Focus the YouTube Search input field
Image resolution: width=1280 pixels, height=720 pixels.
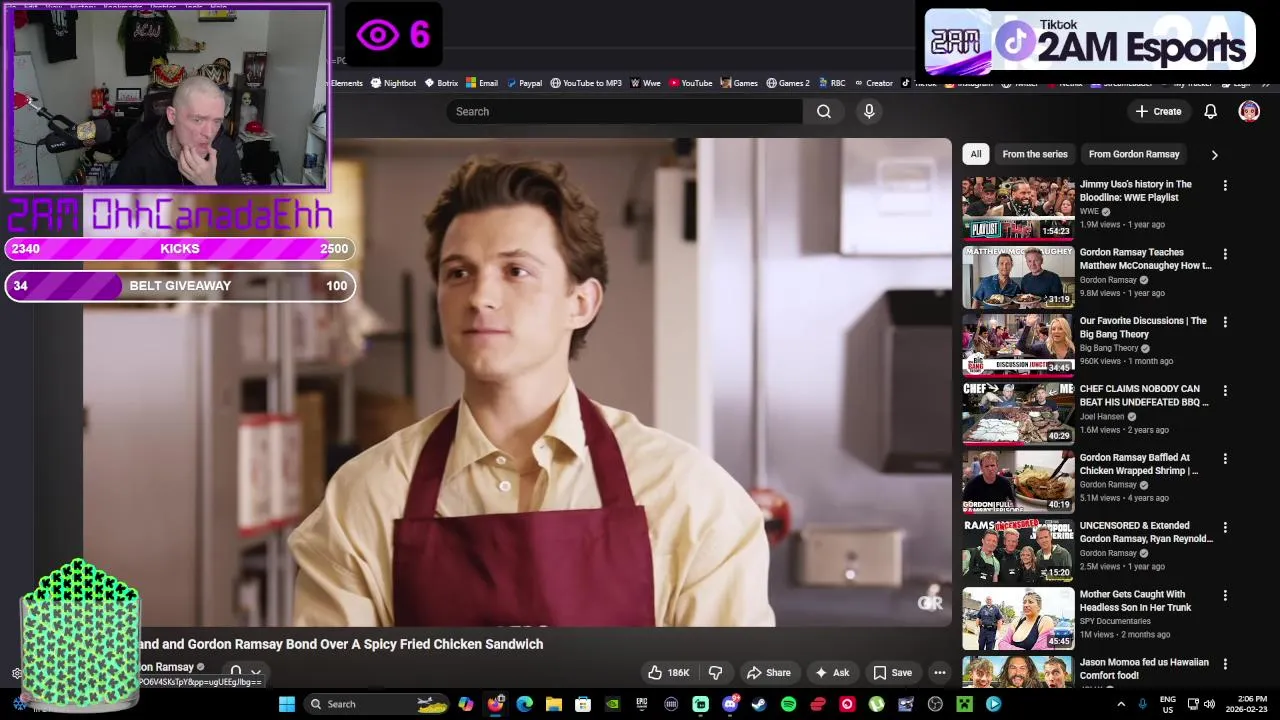[x=625, y=112]
